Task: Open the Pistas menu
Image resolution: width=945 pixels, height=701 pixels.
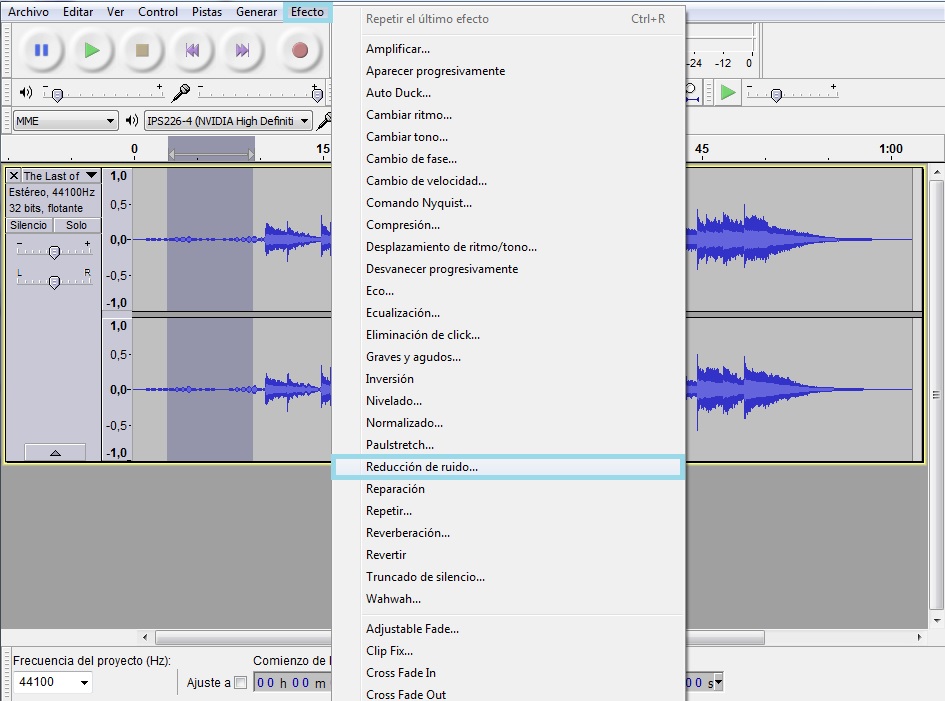Action: pos(207,11)
